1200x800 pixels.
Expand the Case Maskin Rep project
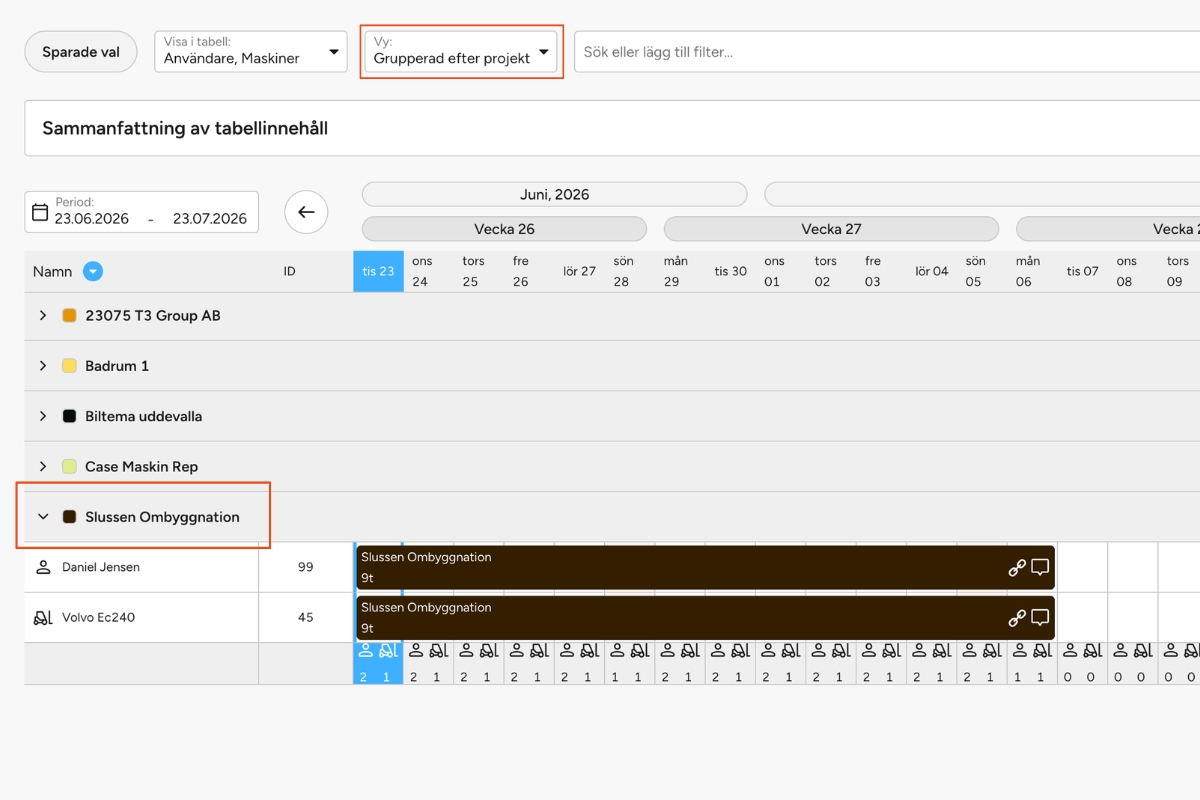[43, 466]
